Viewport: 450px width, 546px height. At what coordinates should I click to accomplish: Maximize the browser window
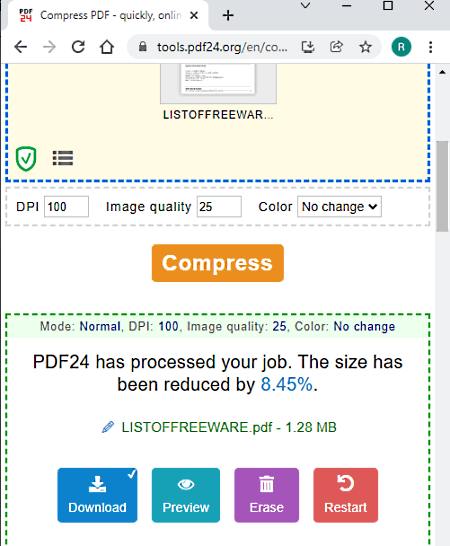388,6
